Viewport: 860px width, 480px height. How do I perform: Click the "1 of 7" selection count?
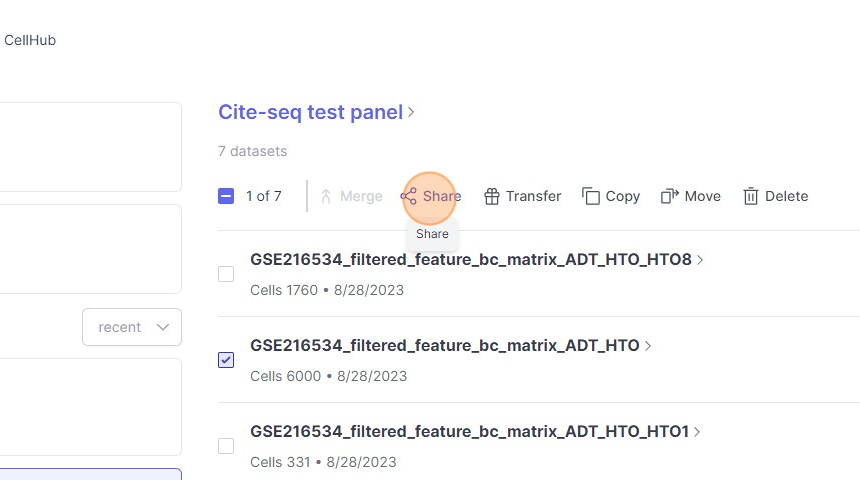(x=264, y=196)
